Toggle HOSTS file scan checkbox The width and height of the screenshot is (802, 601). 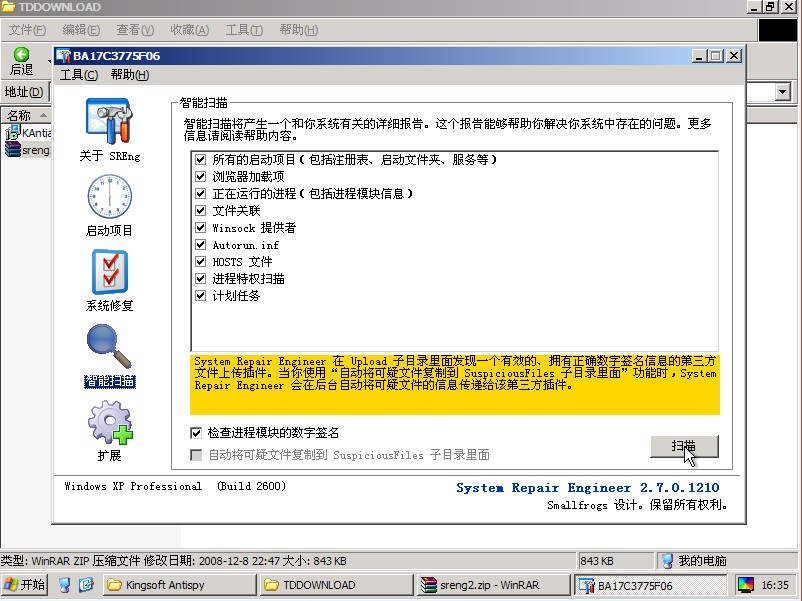[200, 261]
